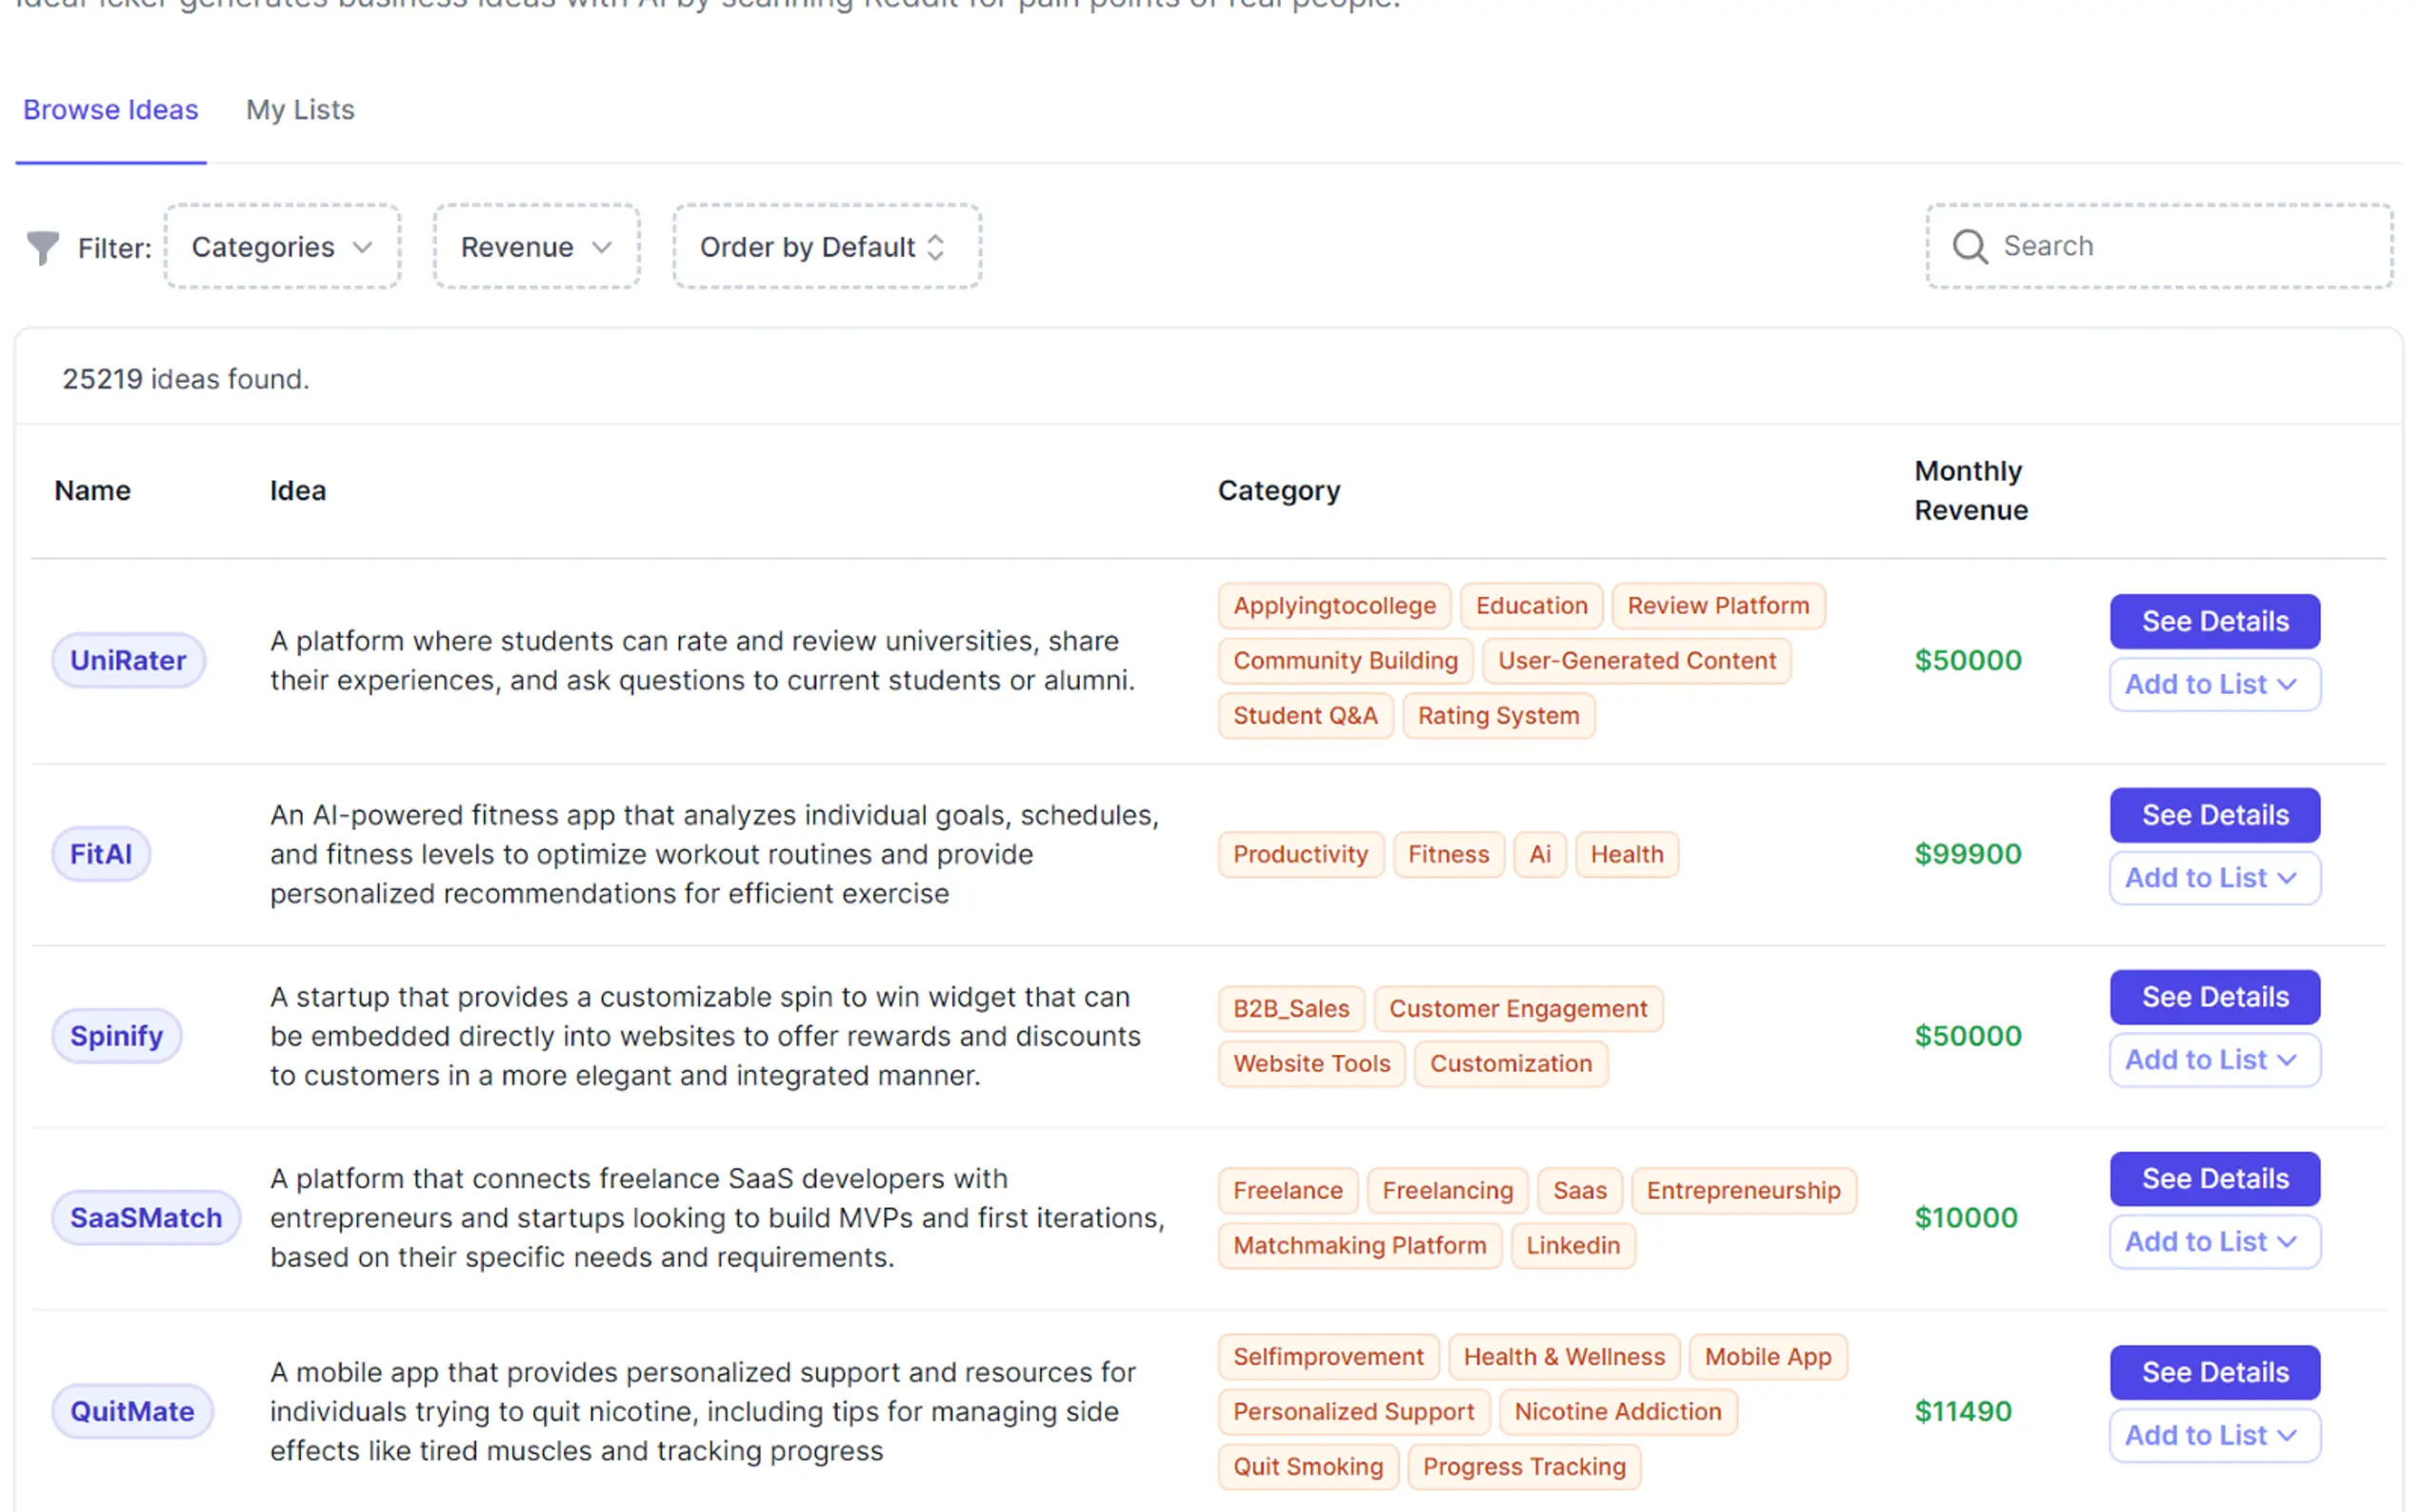Viewport: 2419px width, 1512px height.
Task: Click the magnifying glass search icon
Action: 1969,246
